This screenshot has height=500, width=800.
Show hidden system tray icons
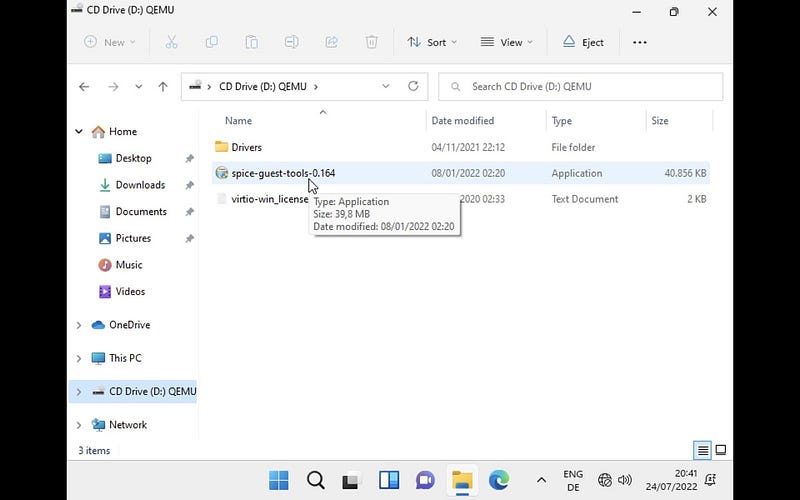pyautogui.click(x=541, y=480)
